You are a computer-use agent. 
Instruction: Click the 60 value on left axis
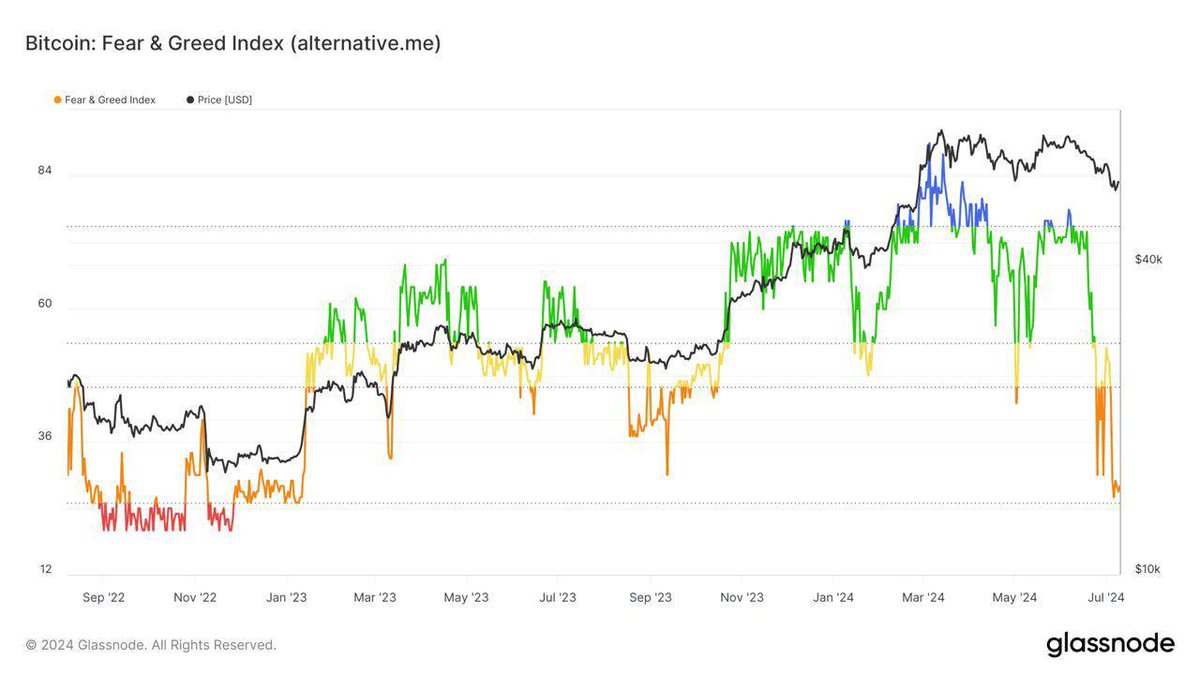coord(45,304)
